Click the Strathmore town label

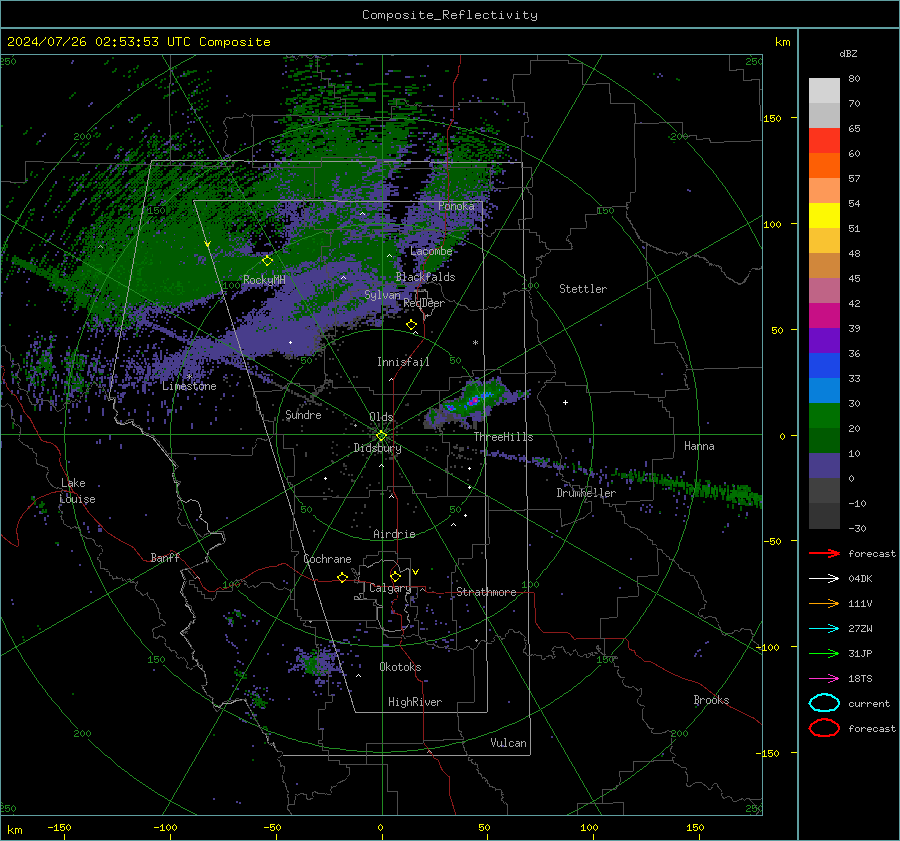point(486,592)
